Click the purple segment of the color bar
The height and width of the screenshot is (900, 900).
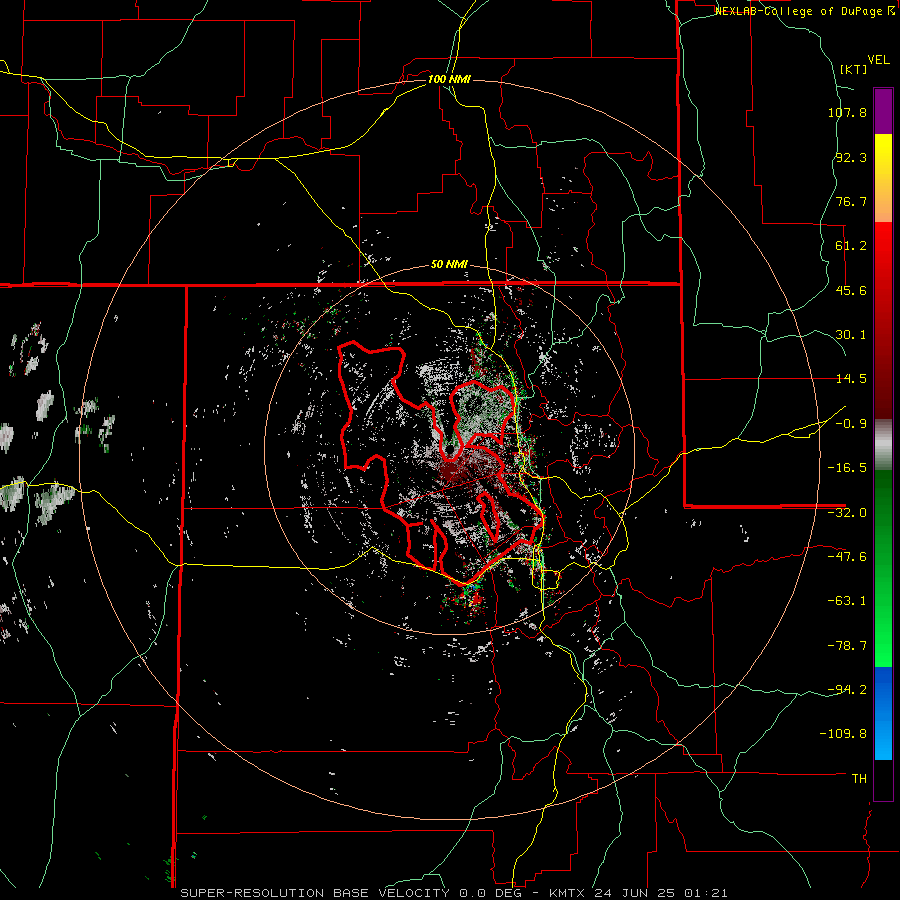pyautogui.click(x=883, y=111)
